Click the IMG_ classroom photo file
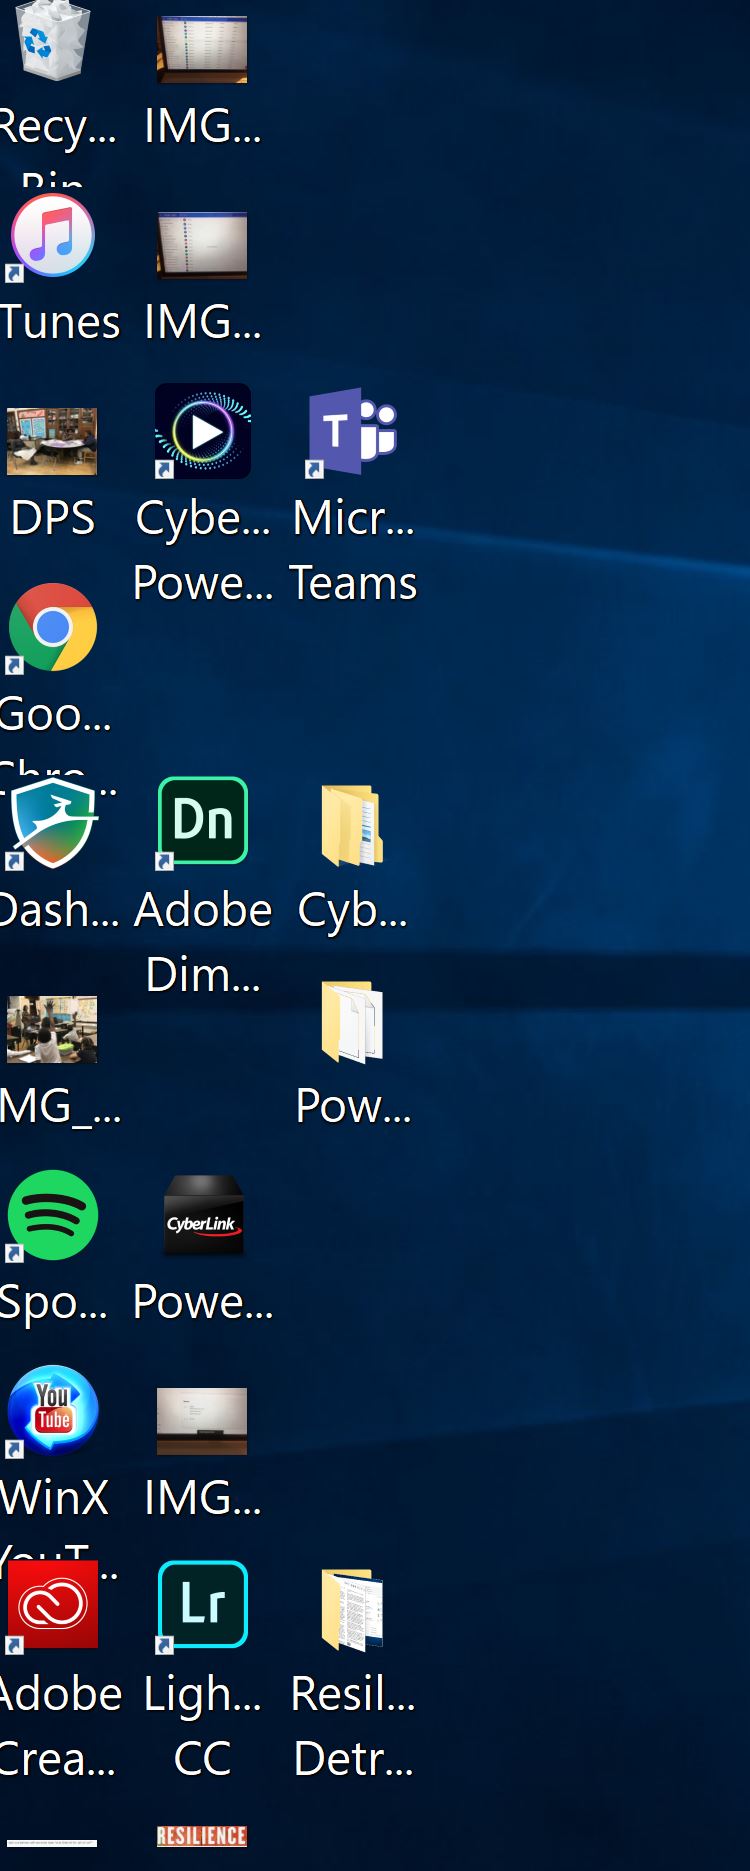750x1871 pixels. coord(52,1029)
